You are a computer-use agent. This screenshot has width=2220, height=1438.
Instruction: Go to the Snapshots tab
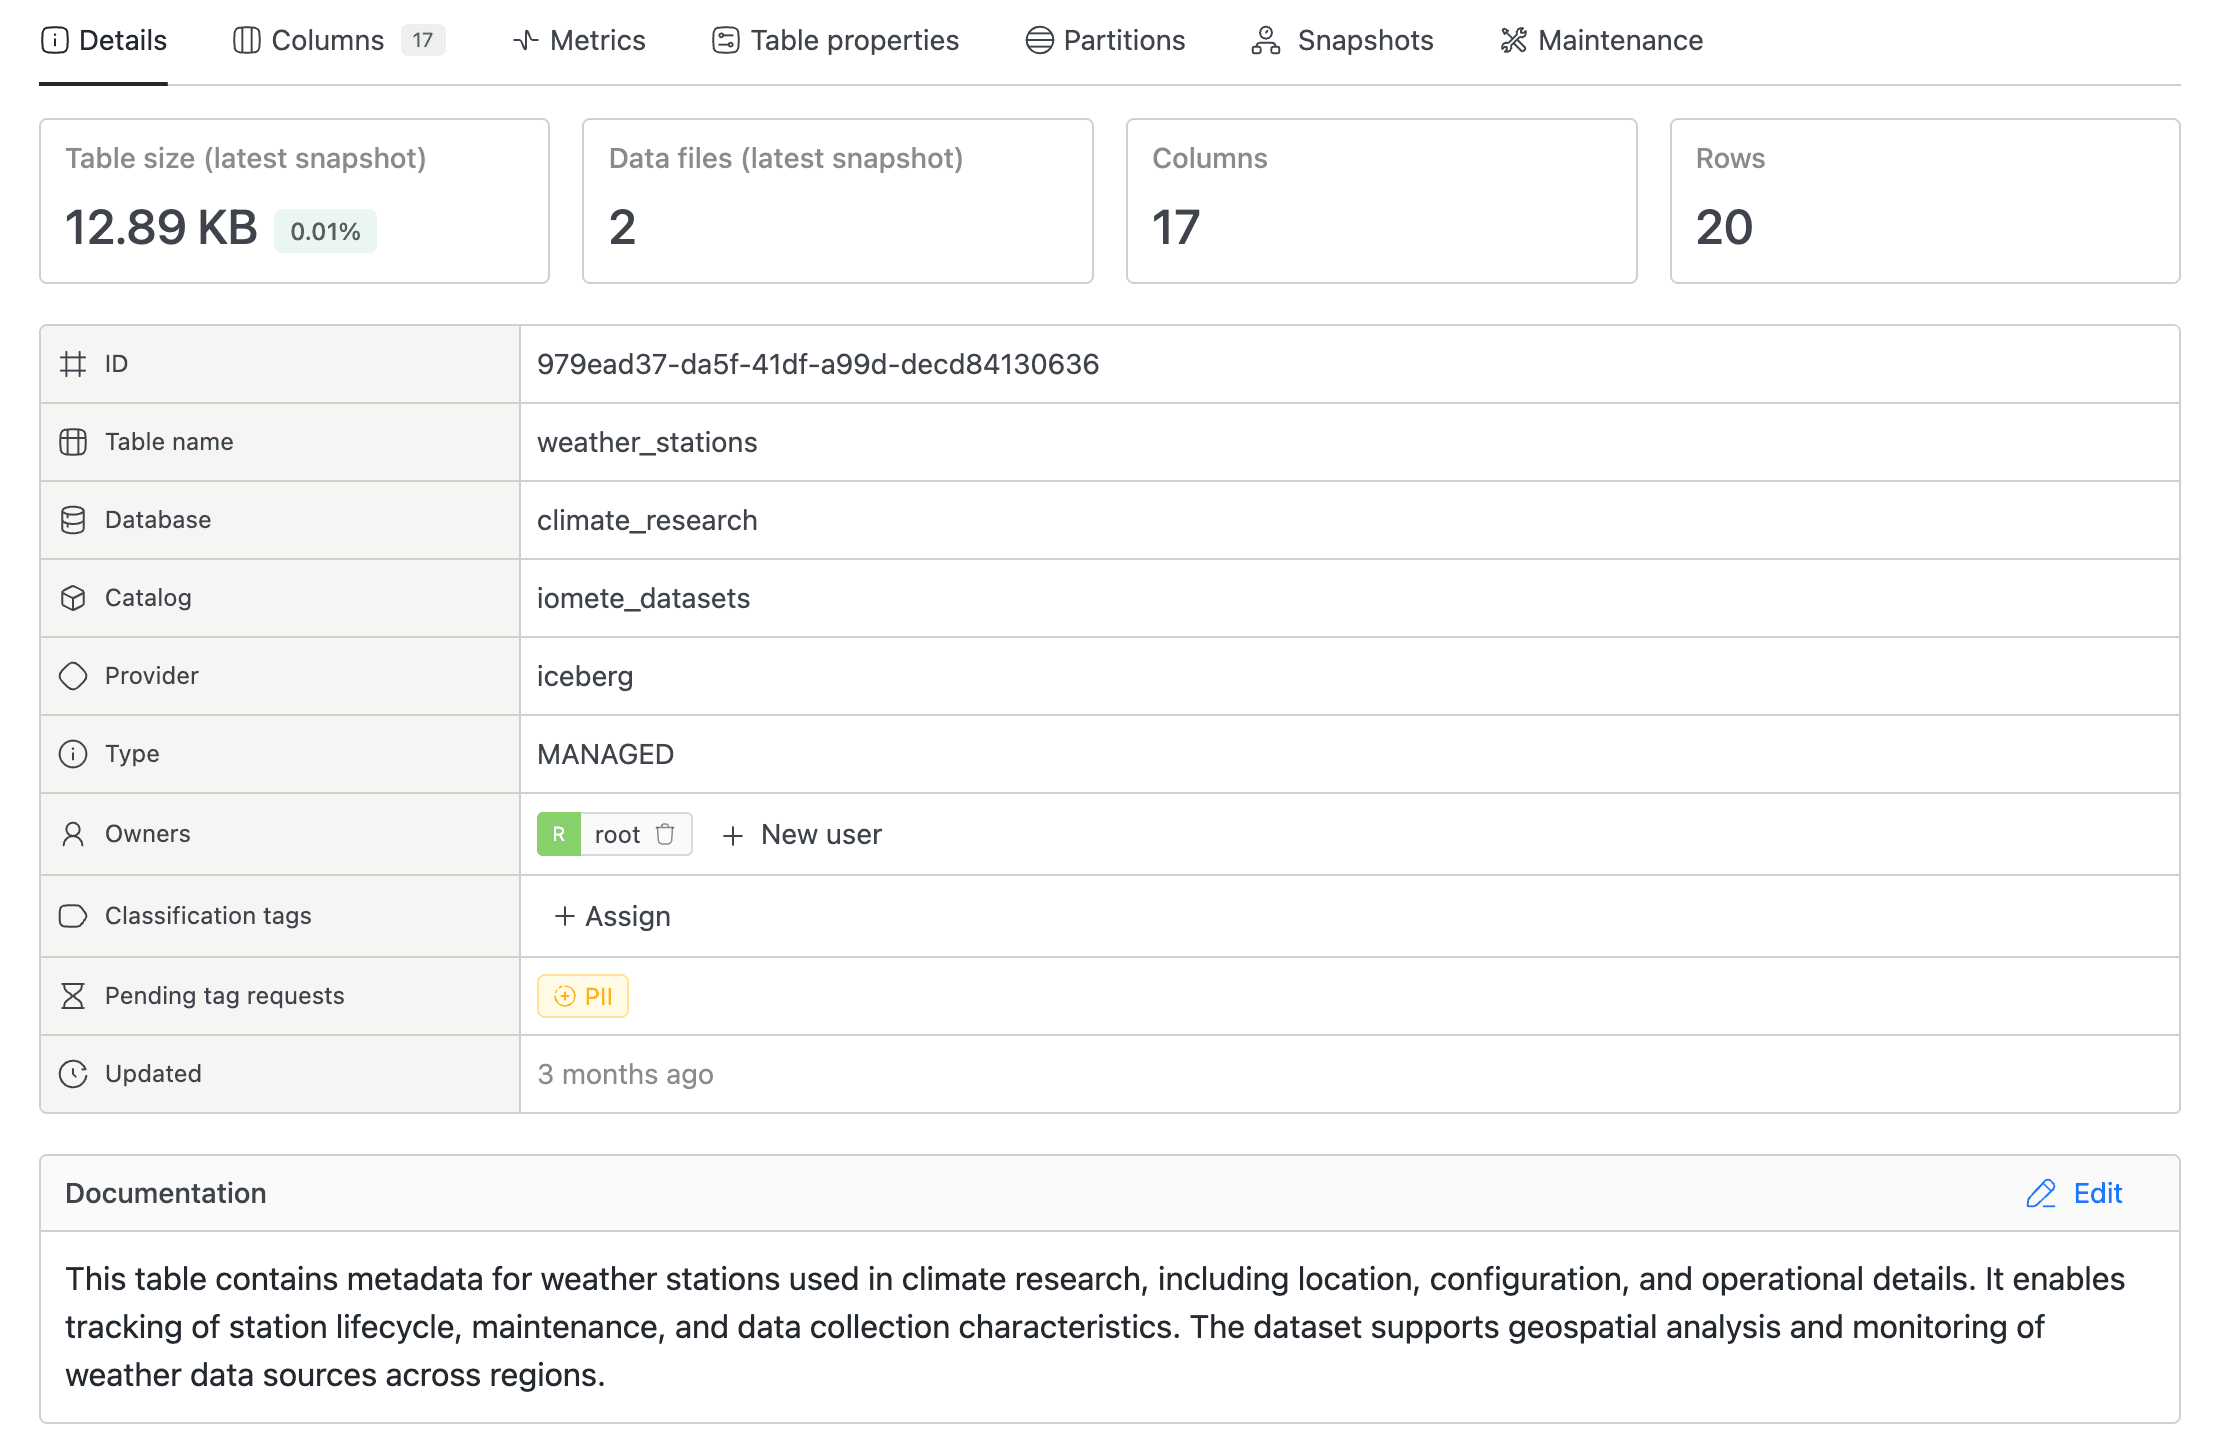pyautogui.click(x=1364, y=40)
